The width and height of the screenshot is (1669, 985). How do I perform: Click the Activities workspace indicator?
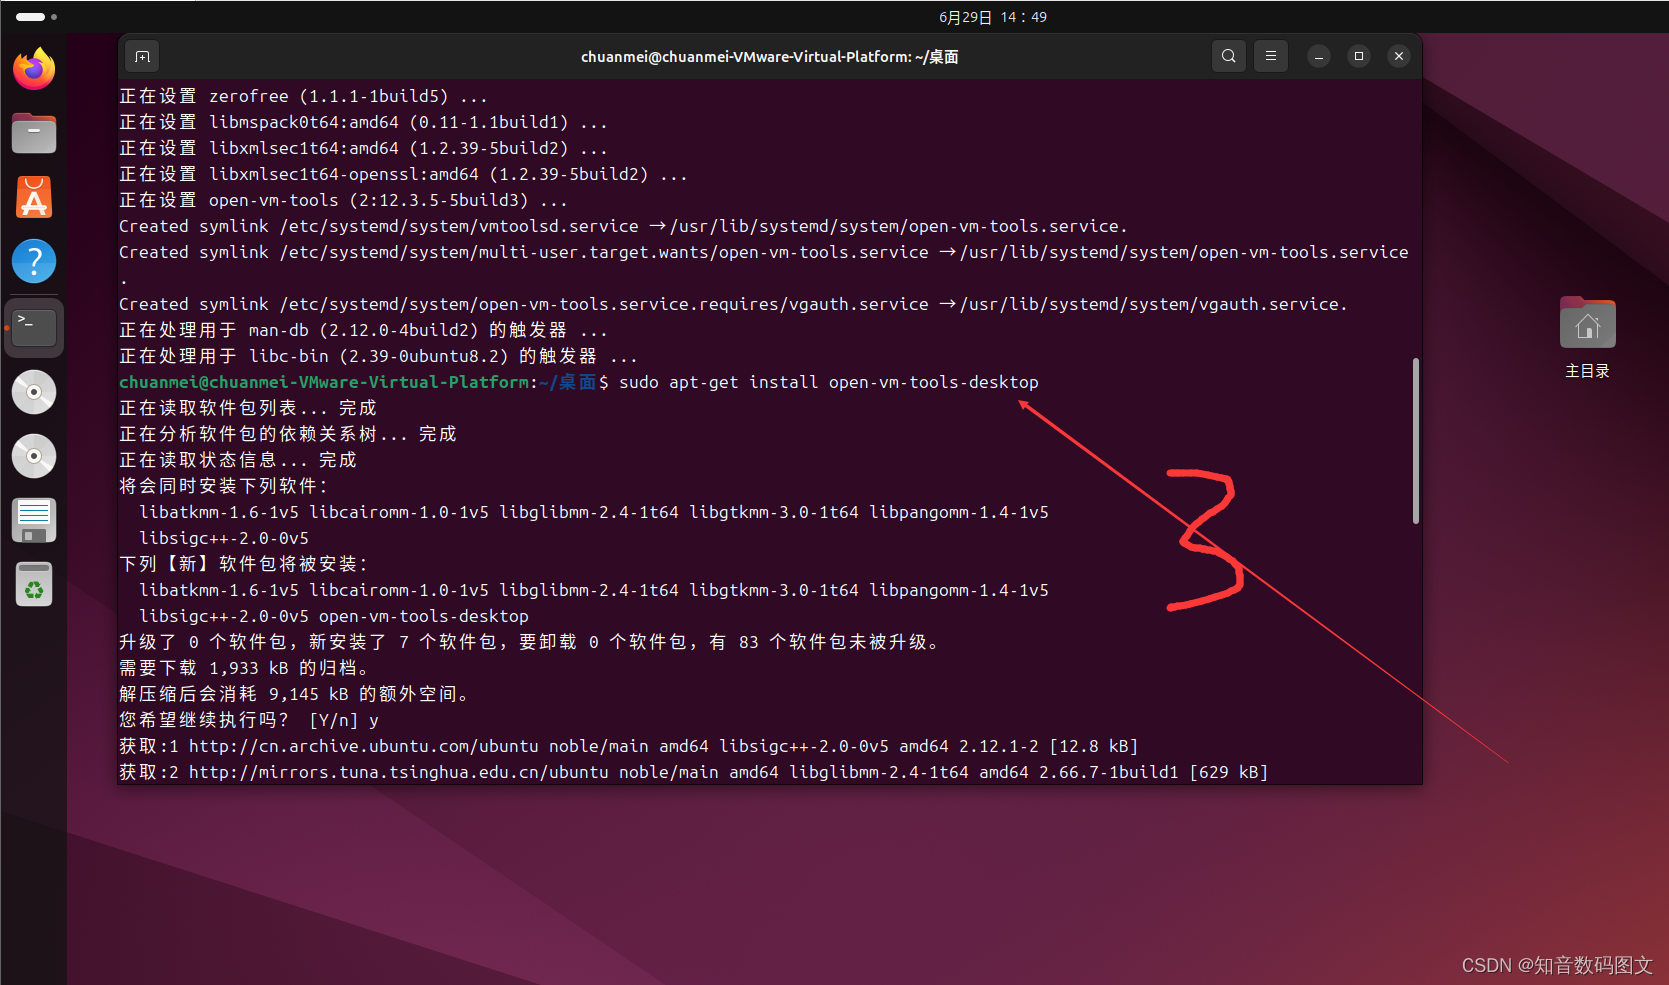(x=36, y=17)
